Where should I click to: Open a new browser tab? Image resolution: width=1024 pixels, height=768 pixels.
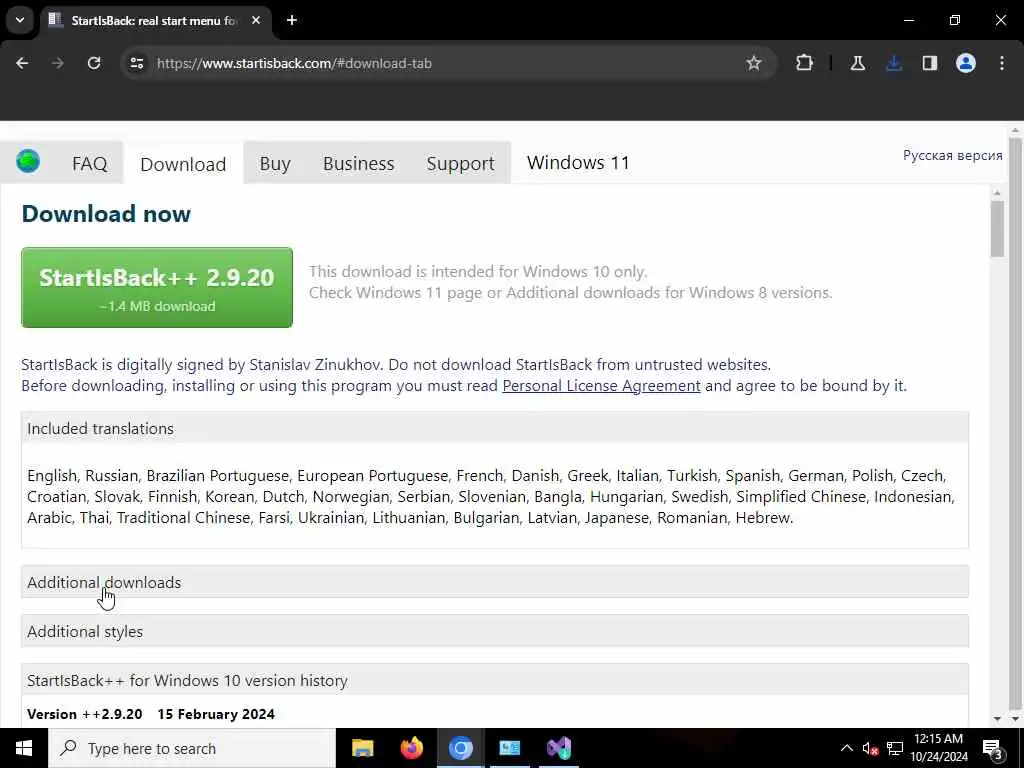coord(292,20)
